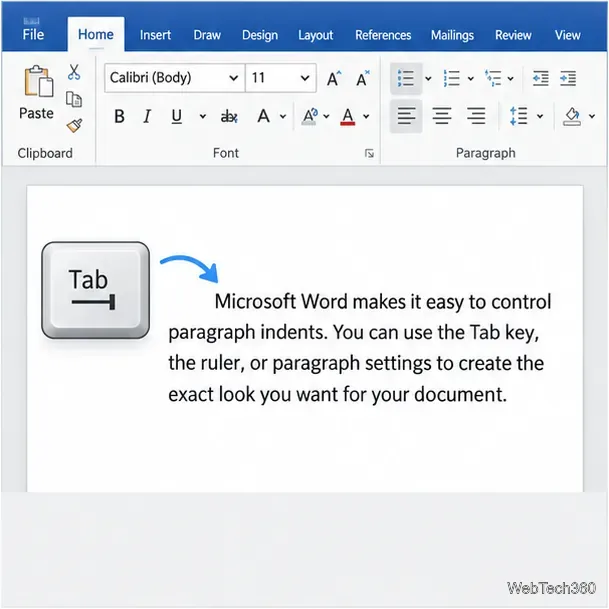Select the Format Painter brush
The image size is (609, 609).
click(74, 125)
